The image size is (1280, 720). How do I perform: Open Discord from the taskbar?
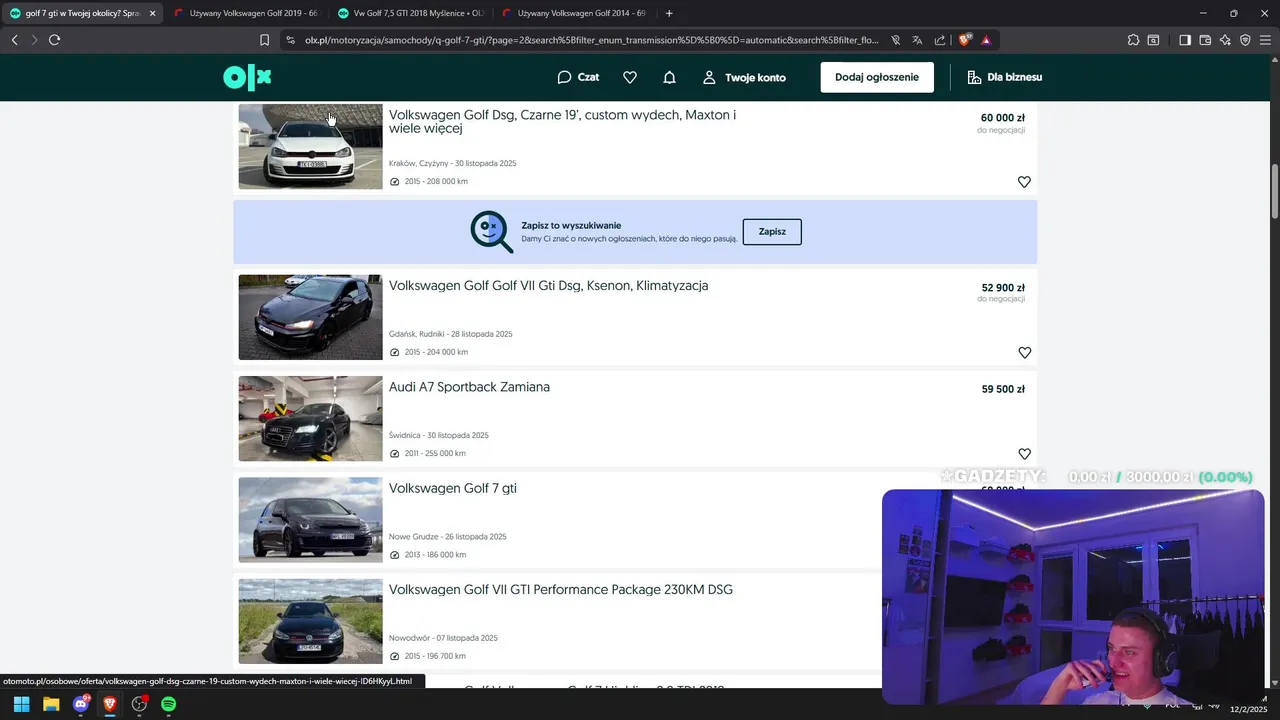[81, 704]
